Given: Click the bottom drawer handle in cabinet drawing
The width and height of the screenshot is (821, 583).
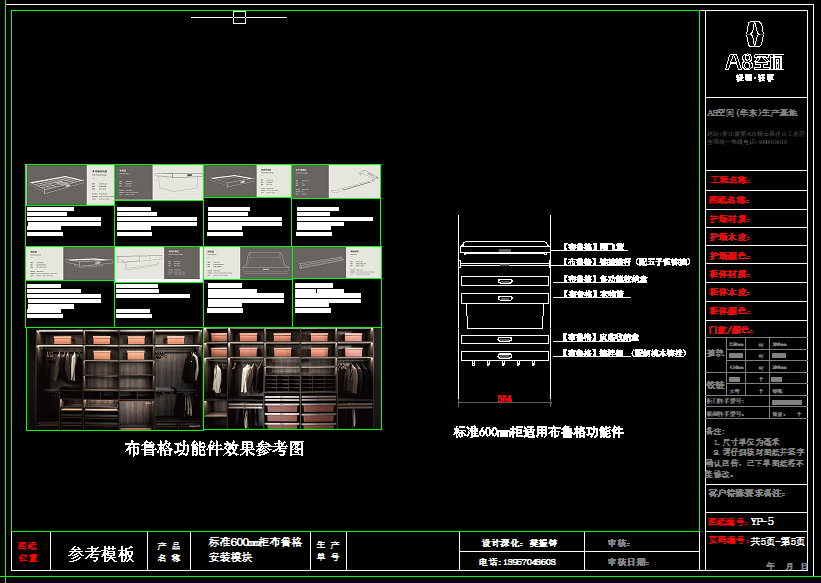Looking at the screenshot, I should [505, 355].
